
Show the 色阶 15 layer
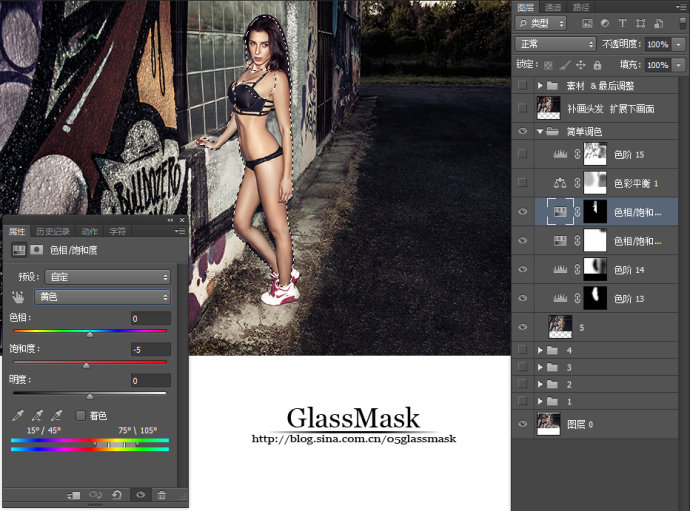(522, 154)
